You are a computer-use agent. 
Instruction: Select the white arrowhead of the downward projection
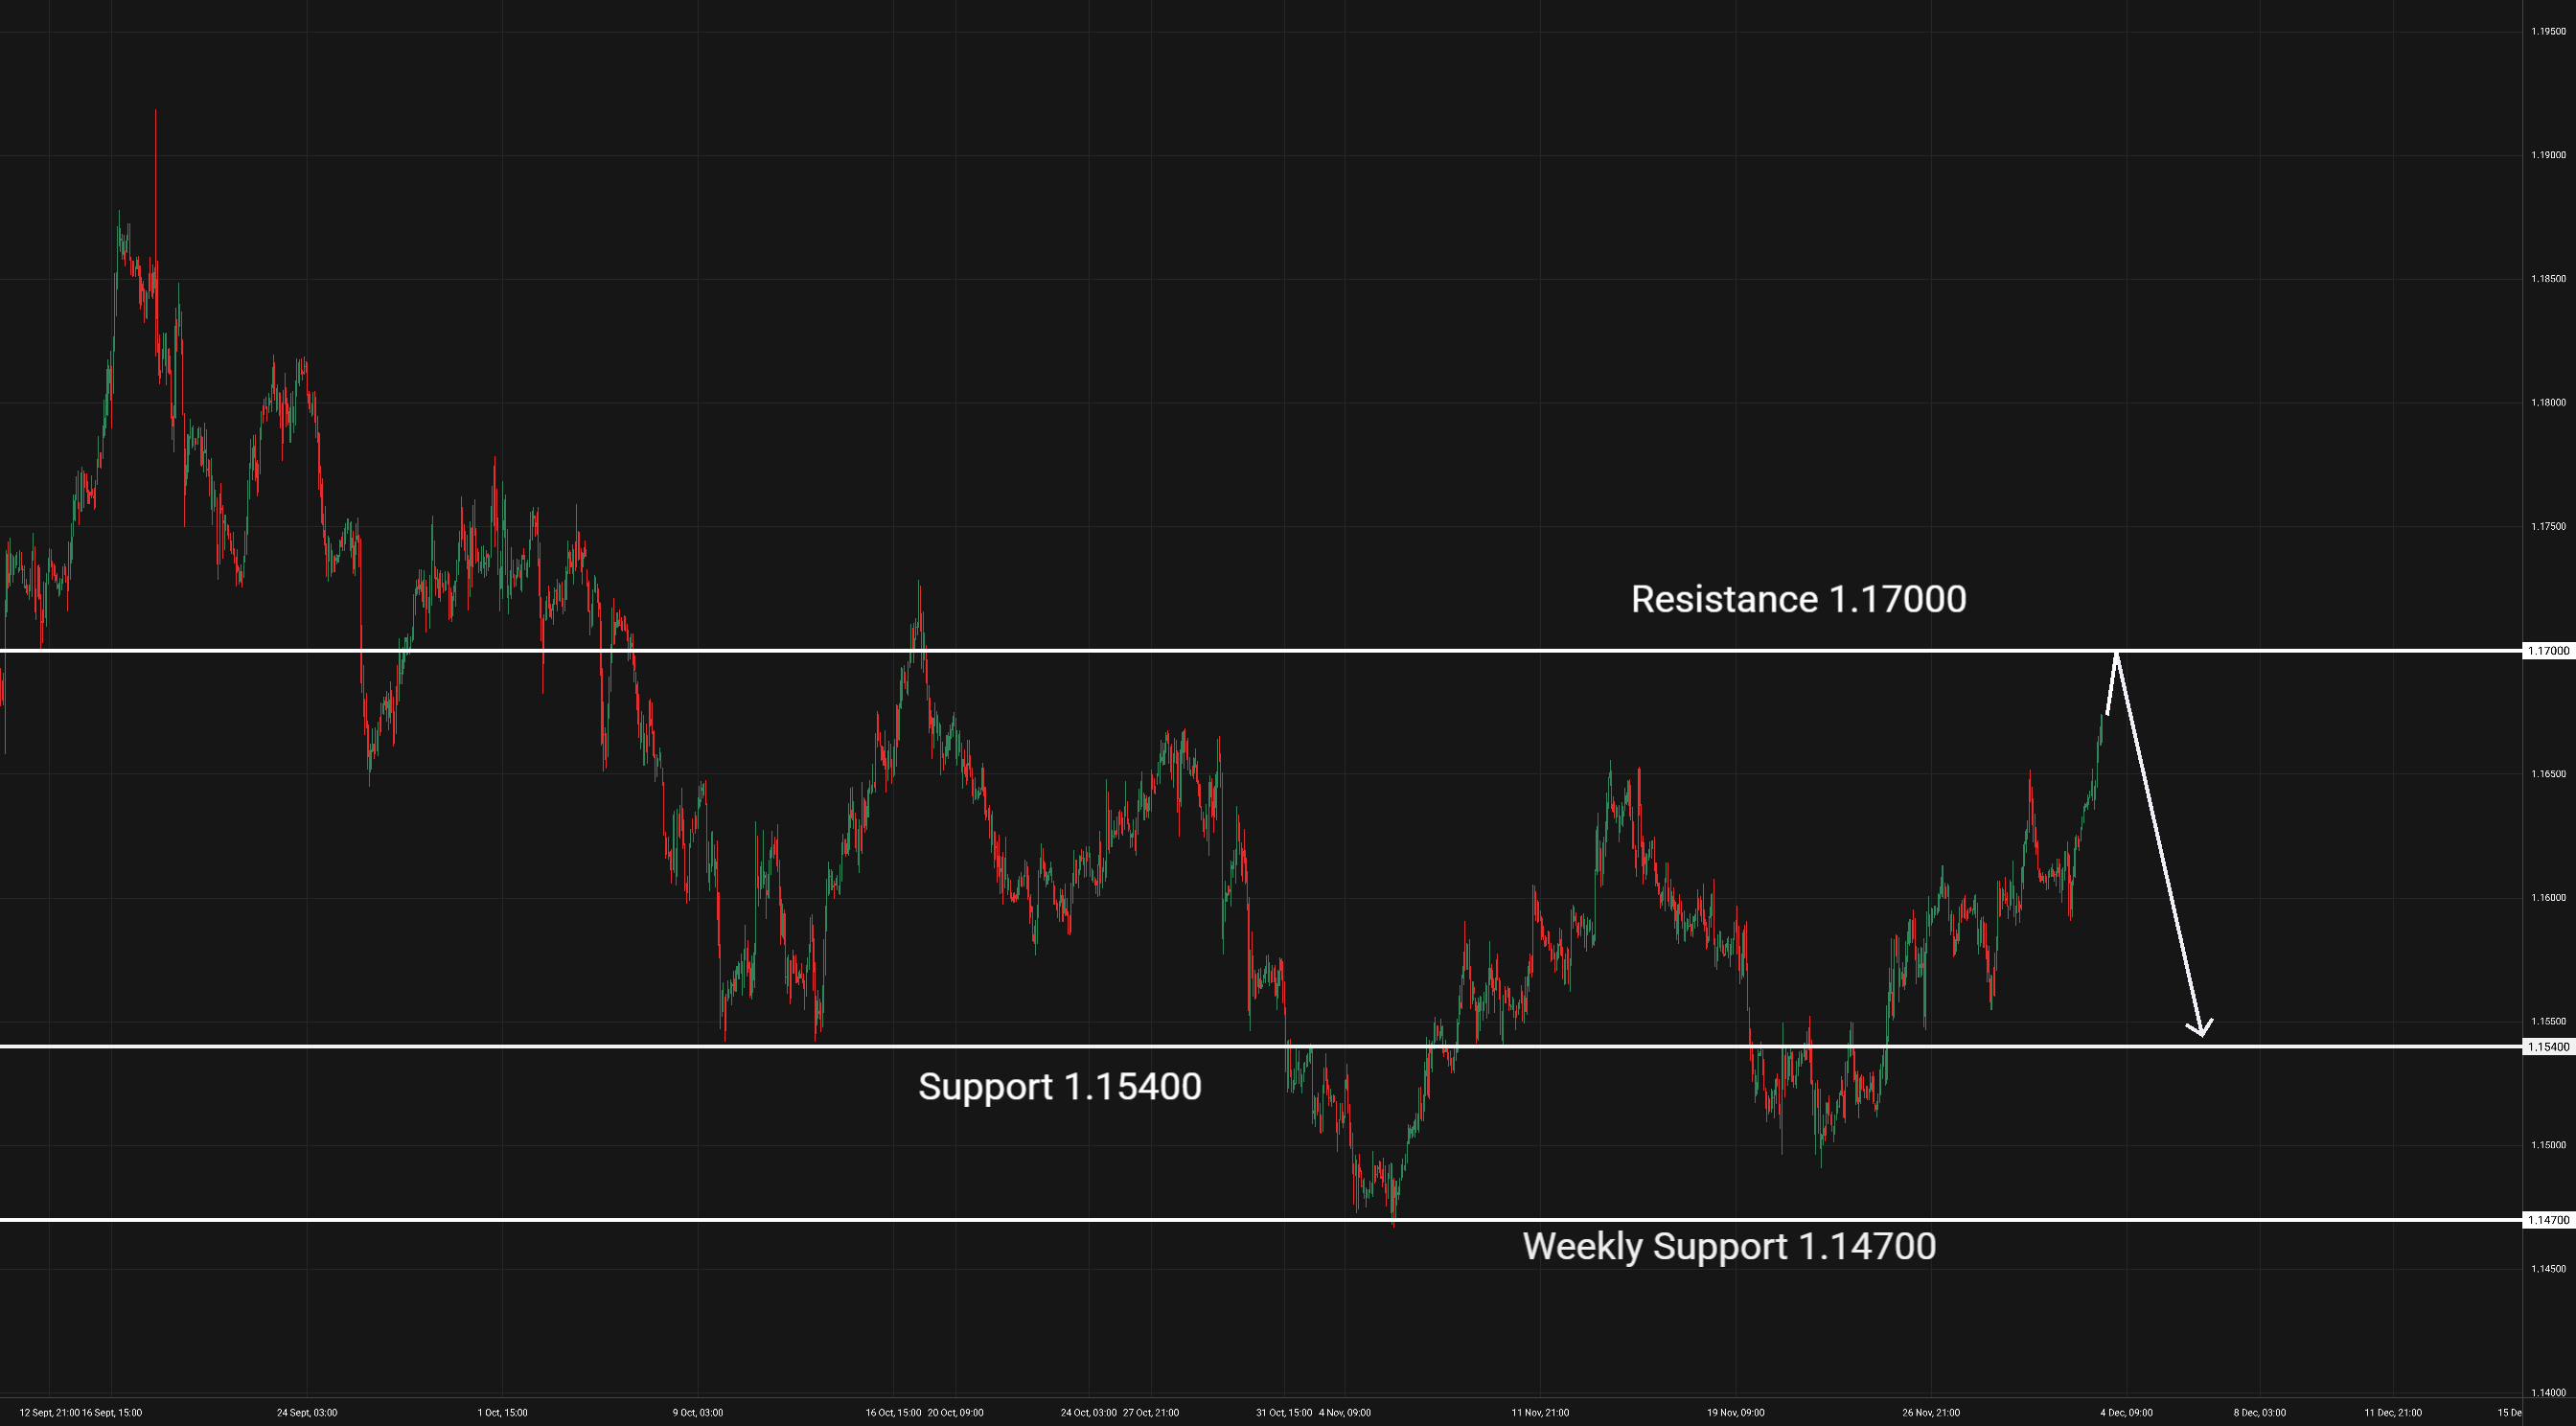2200,1031
